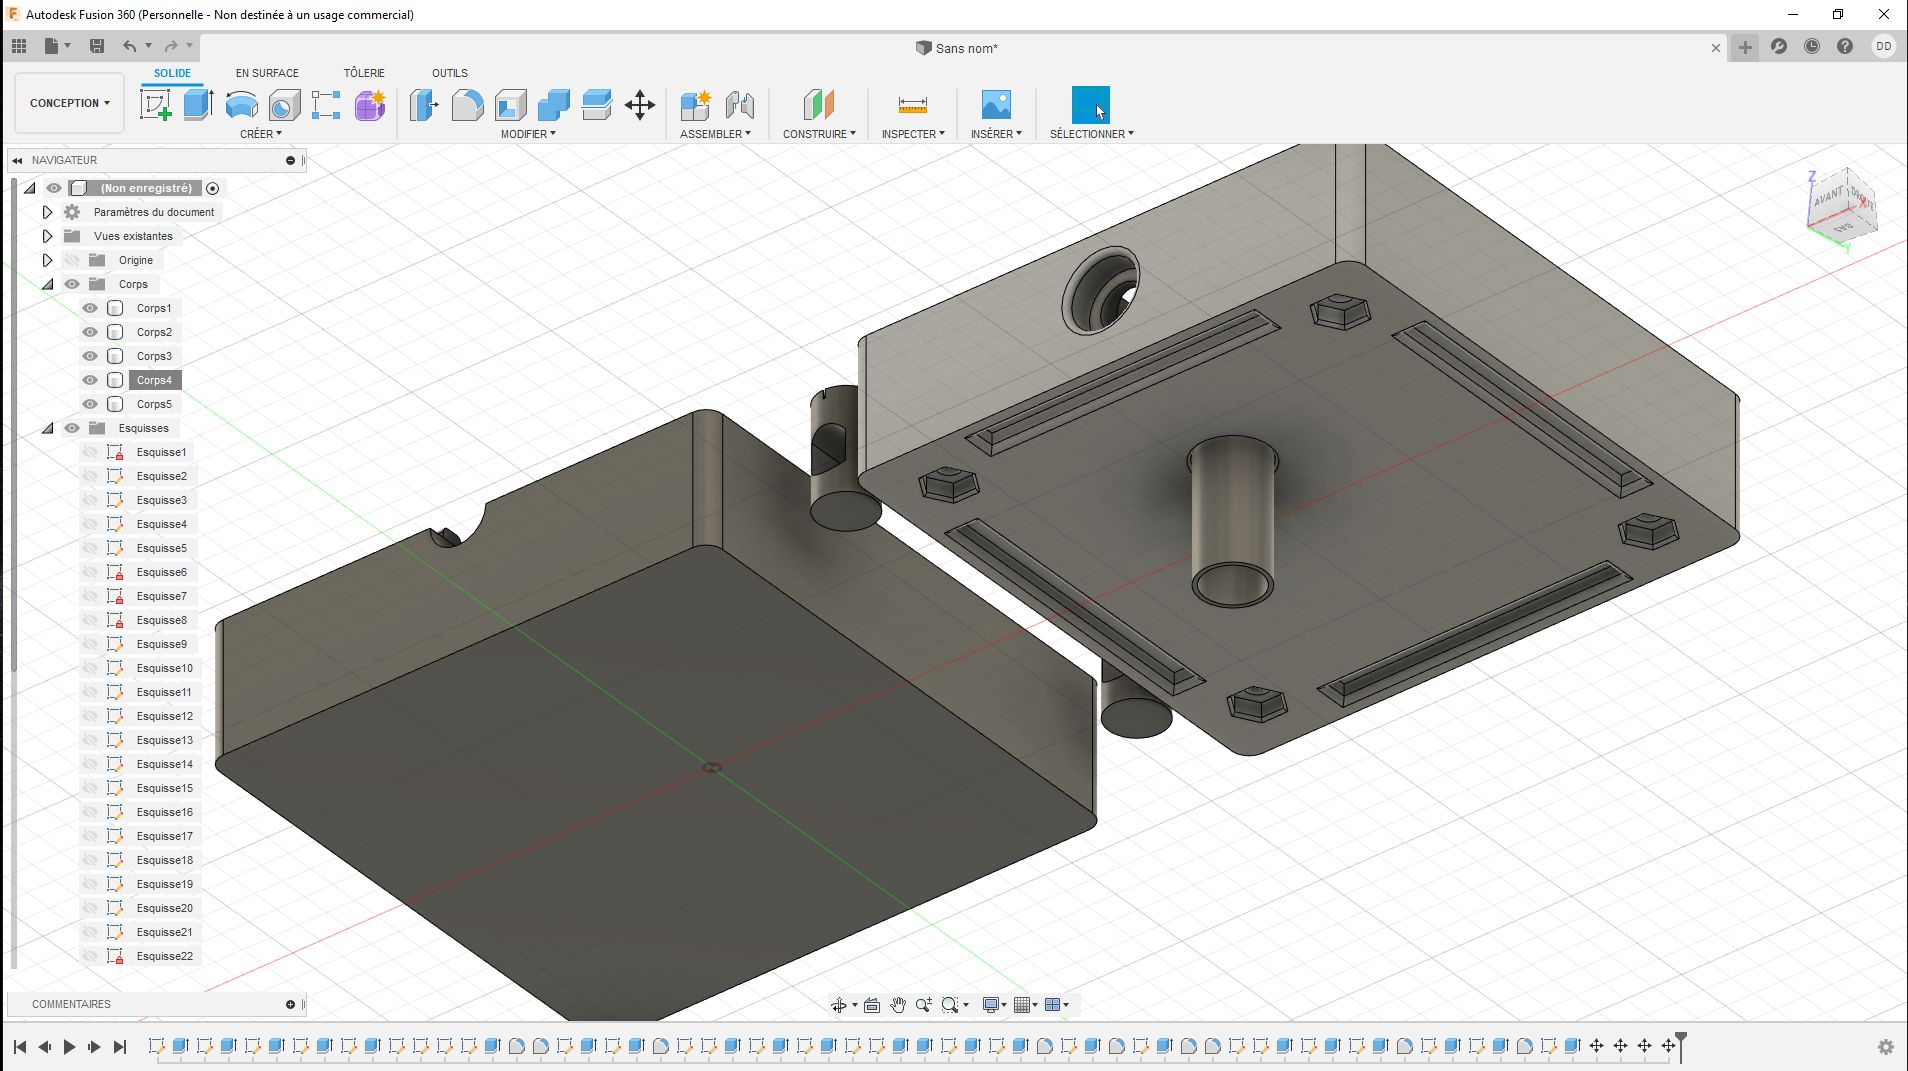Expand the Origine folder
Screen dimensions: 1908x1071
coord(47,260)
